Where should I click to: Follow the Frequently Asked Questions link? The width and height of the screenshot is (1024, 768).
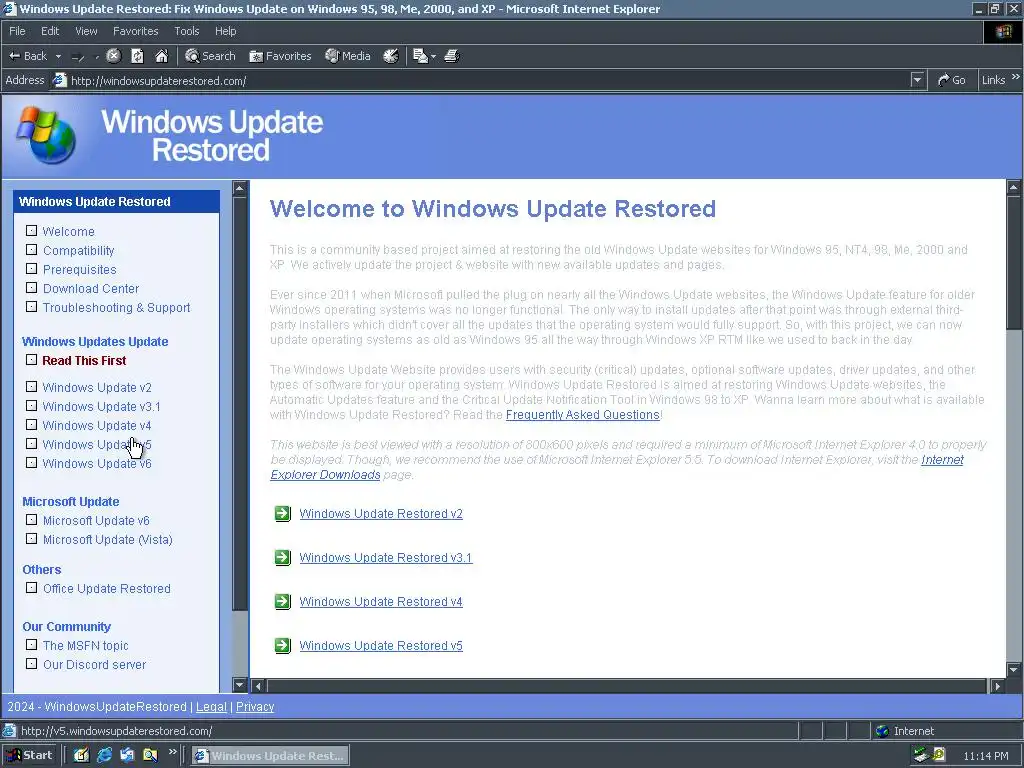click(583, 415)
